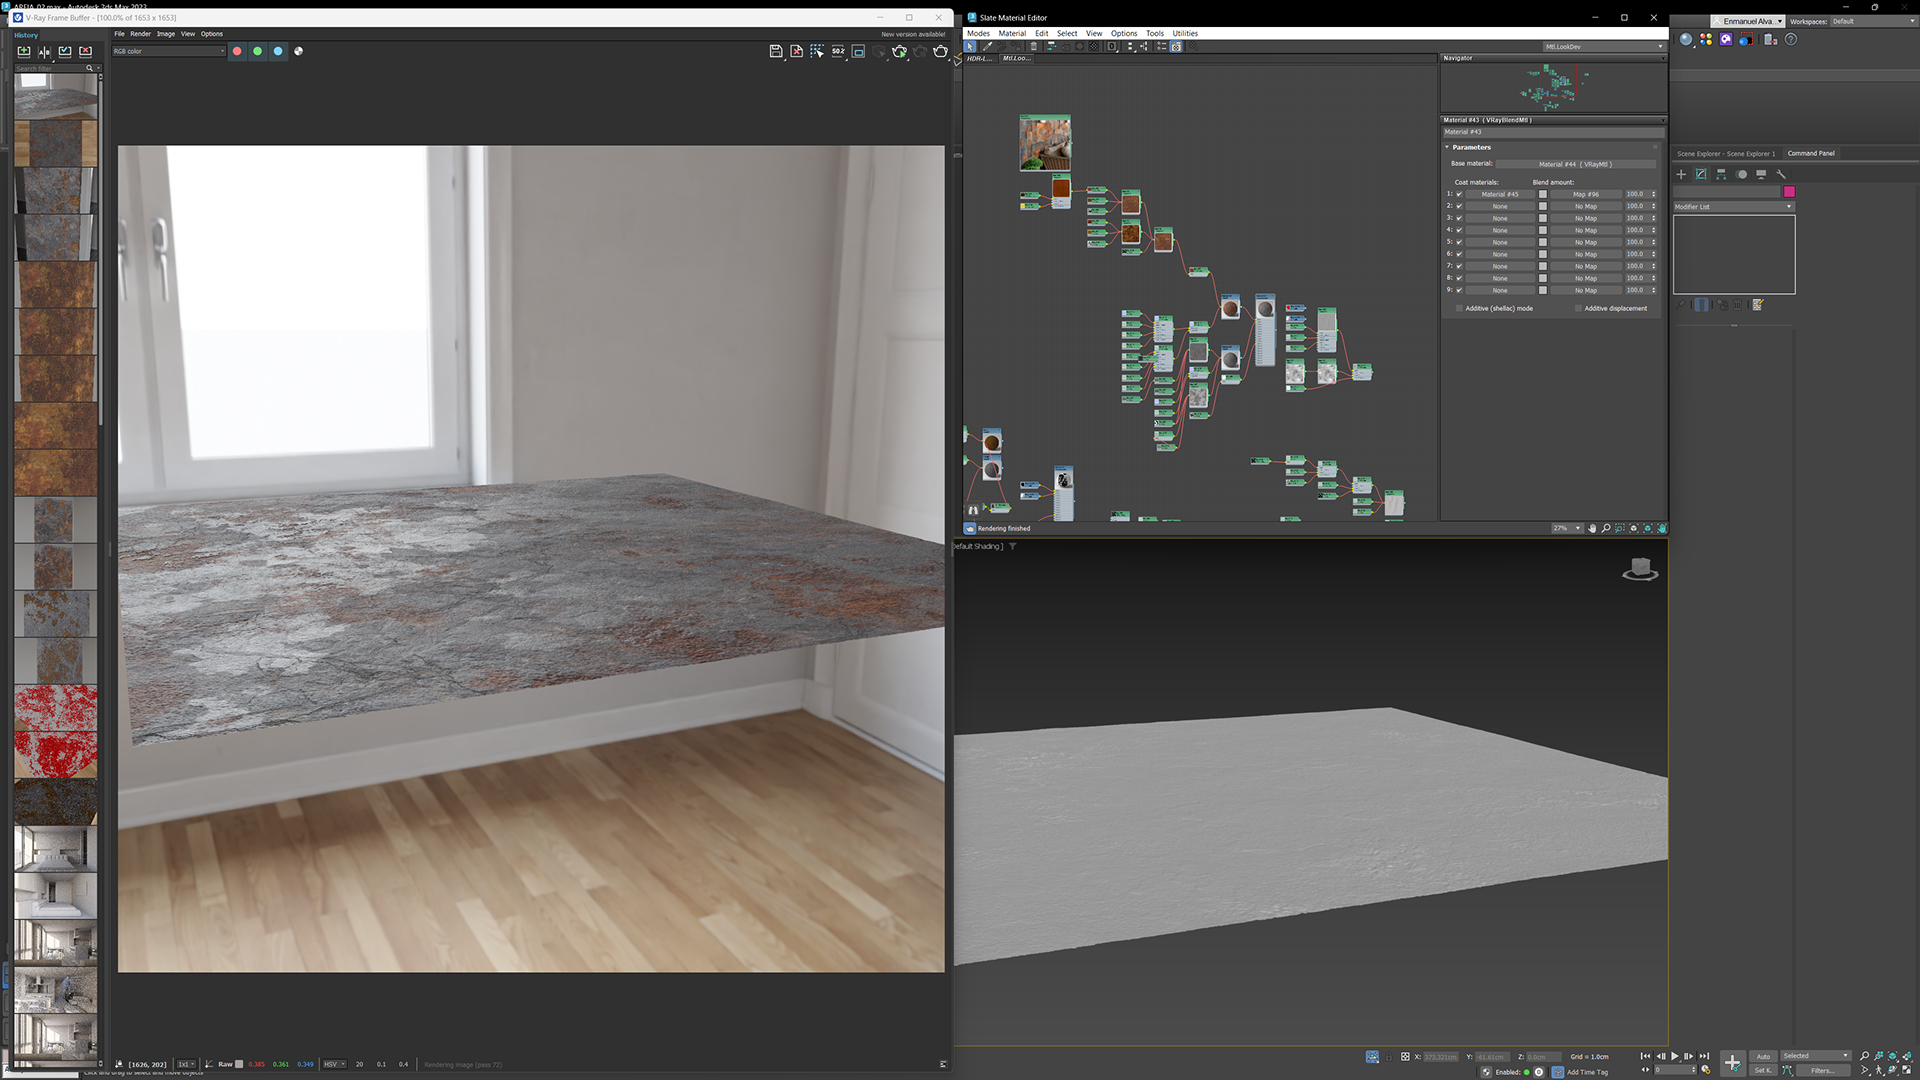Open the Display tab icon in Command Panel
Viewport: 1920px width, 1080px height.
[1761, 174]
